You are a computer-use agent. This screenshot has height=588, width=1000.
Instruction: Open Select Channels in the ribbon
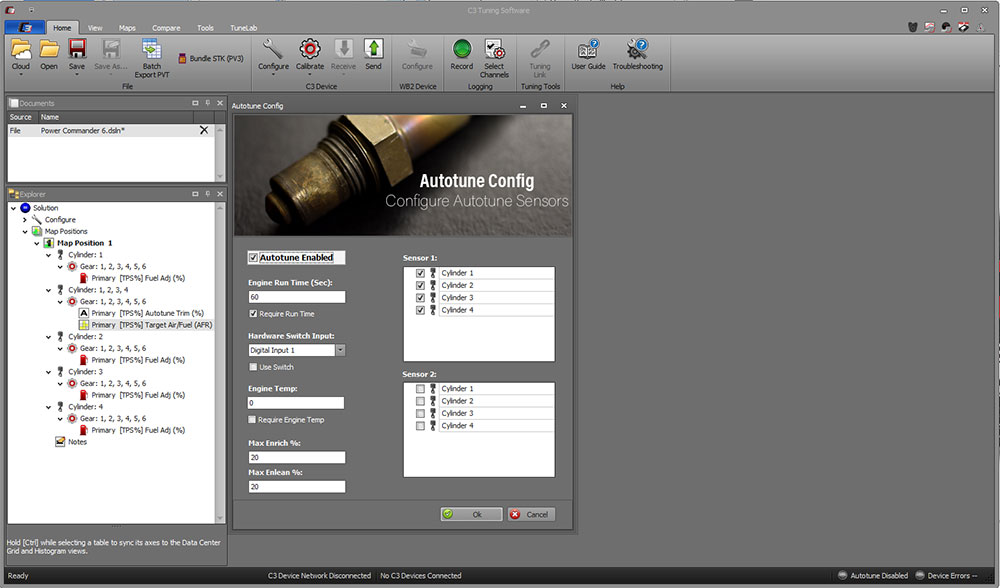[494, 49]
